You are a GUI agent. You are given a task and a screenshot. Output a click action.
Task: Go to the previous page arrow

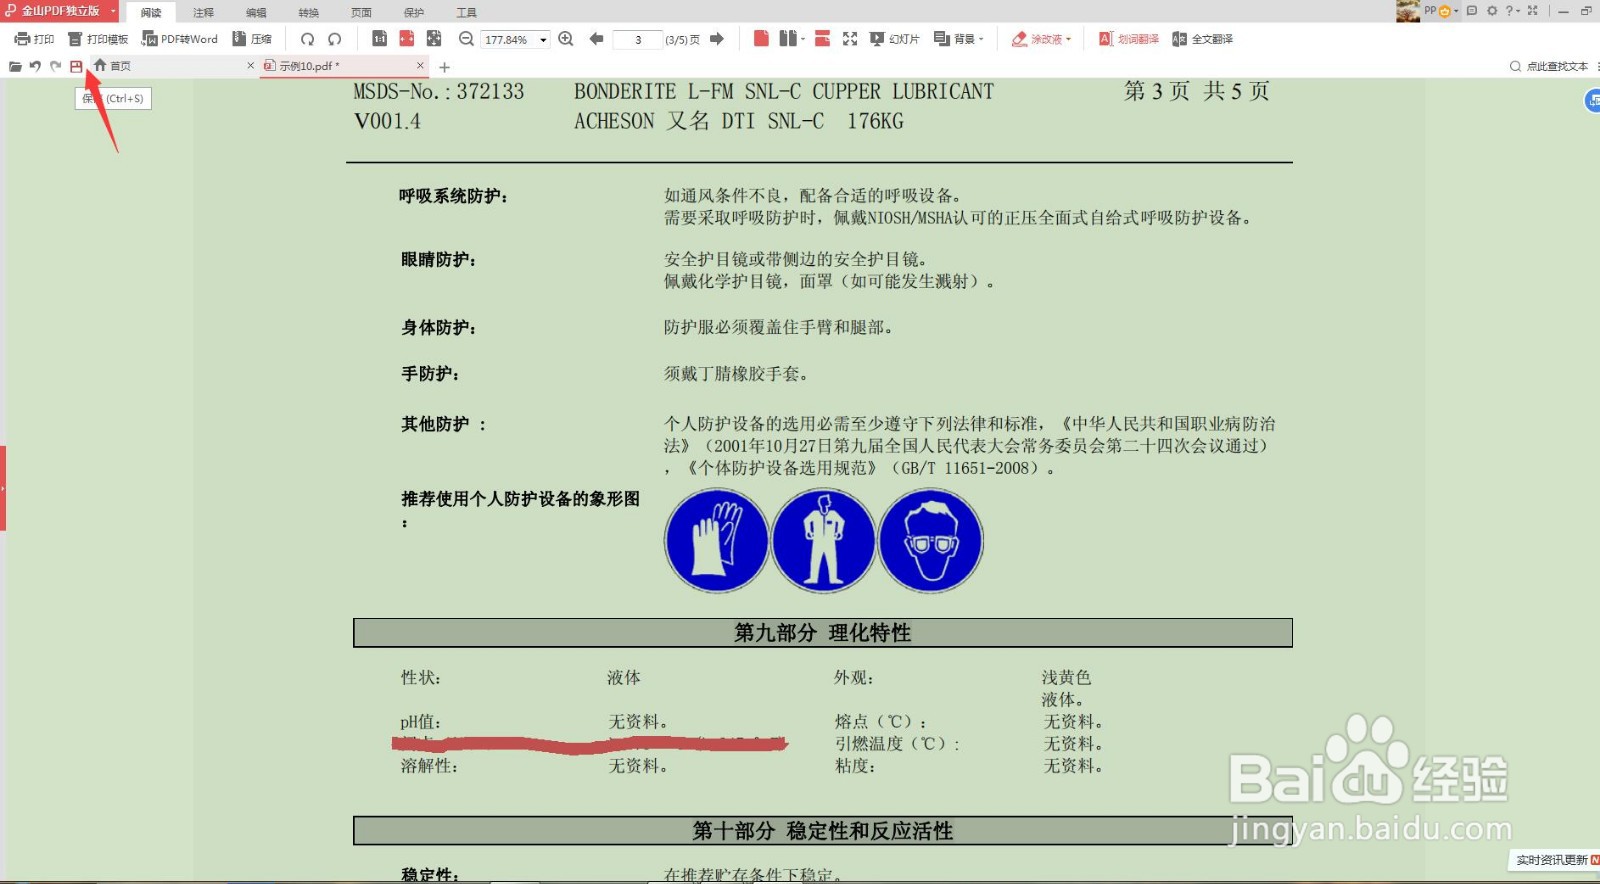point(597,39)
